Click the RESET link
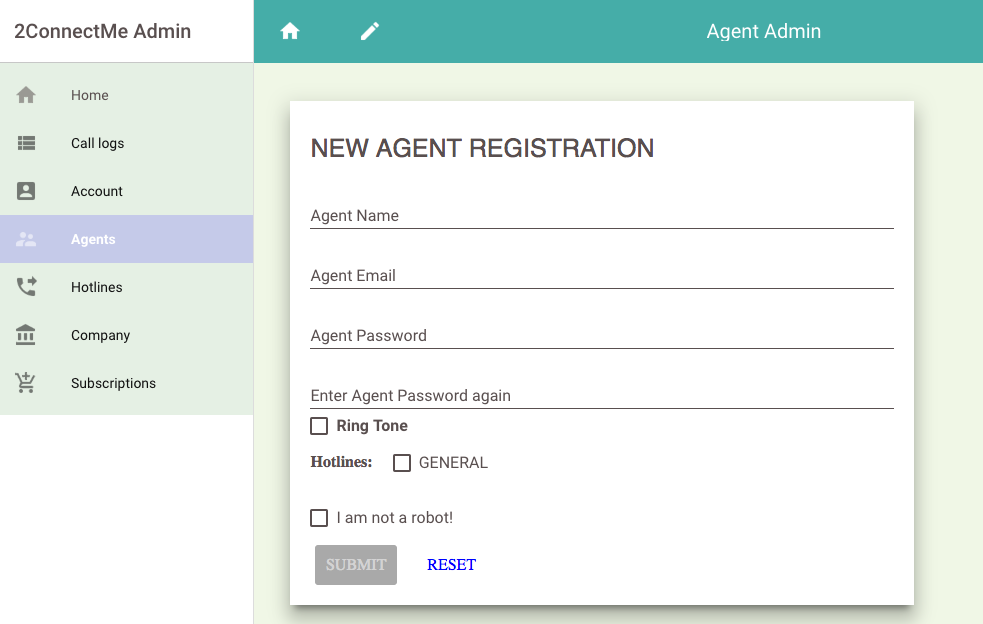 (451, 565)
